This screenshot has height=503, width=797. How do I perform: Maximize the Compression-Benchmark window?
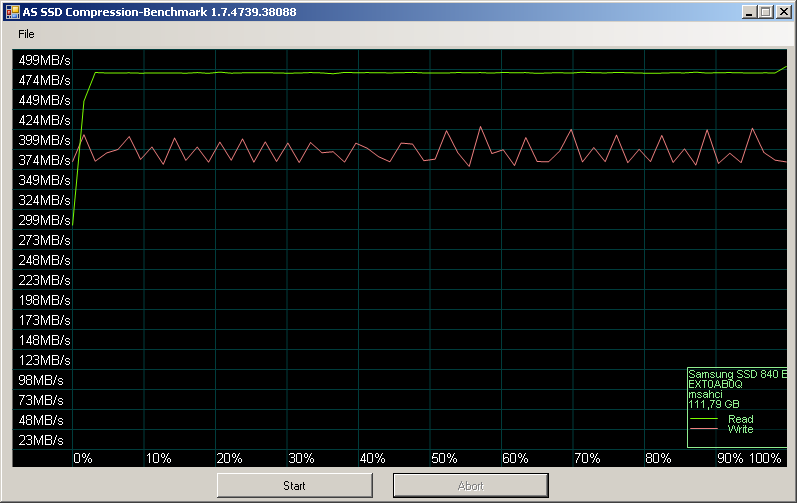click(x=766, y=11)
